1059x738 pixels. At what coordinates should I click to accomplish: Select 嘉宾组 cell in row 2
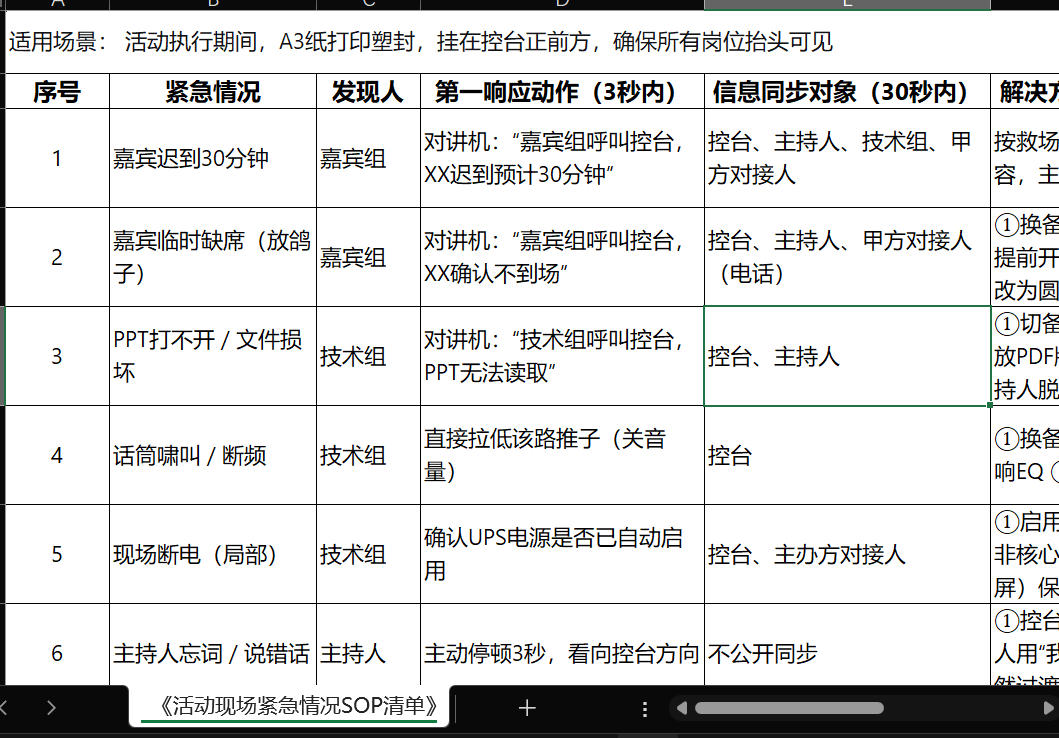[368, 257]
